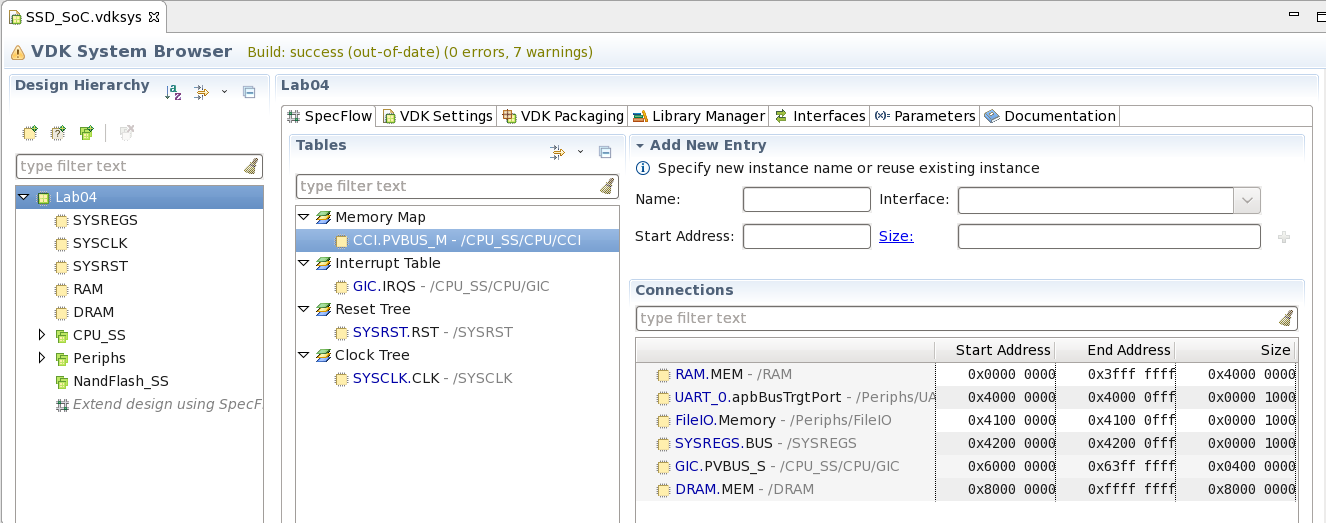
Task: Switch to the Parameters tab
Action: click(925, 116)
